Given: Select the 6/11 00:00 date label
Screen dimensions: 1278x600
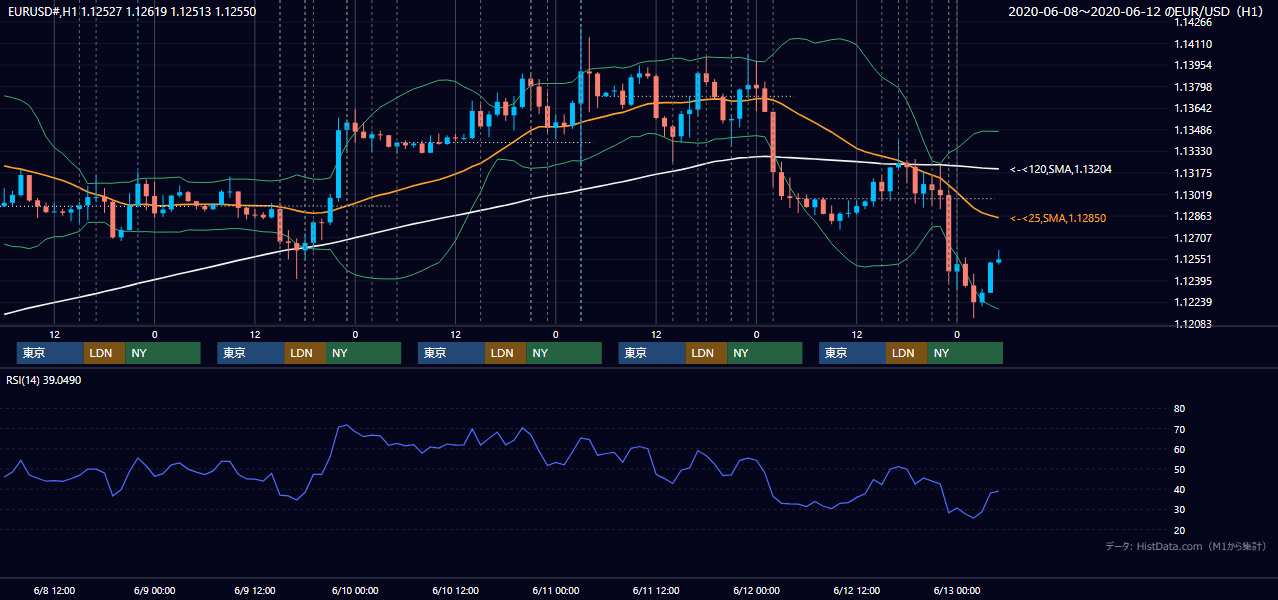Looking at the screenshot, I should 555,590.
